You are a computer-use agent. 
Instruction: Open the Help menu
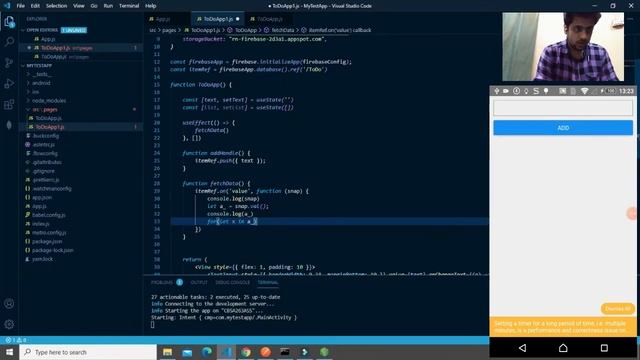(x=151, y=6)
